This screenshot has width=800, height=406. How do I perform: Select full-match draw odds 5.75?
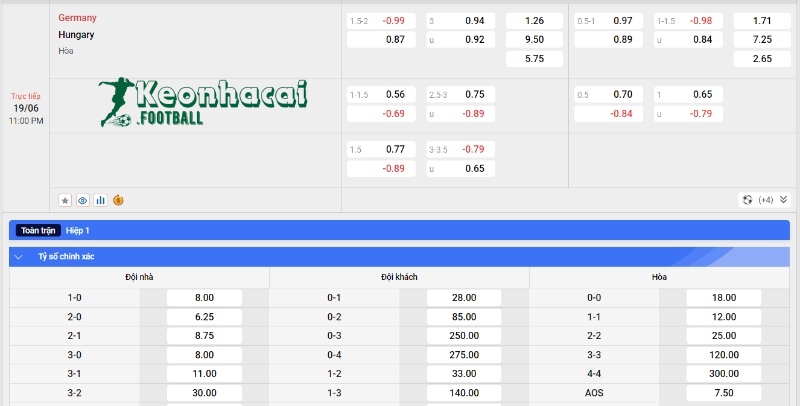[534, 59]
